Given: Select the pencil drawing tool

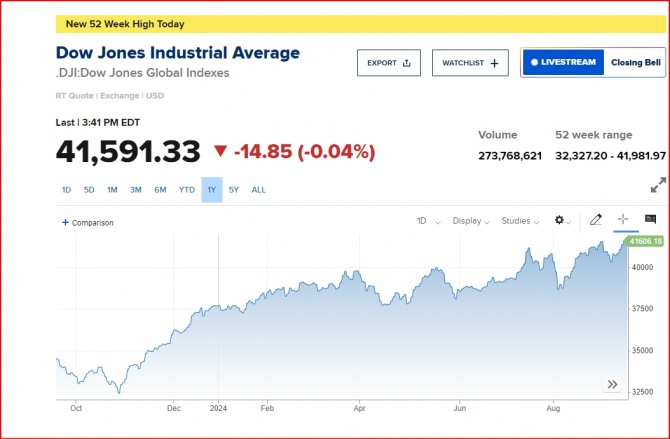Looking at the screenshot, I should 596,220.
